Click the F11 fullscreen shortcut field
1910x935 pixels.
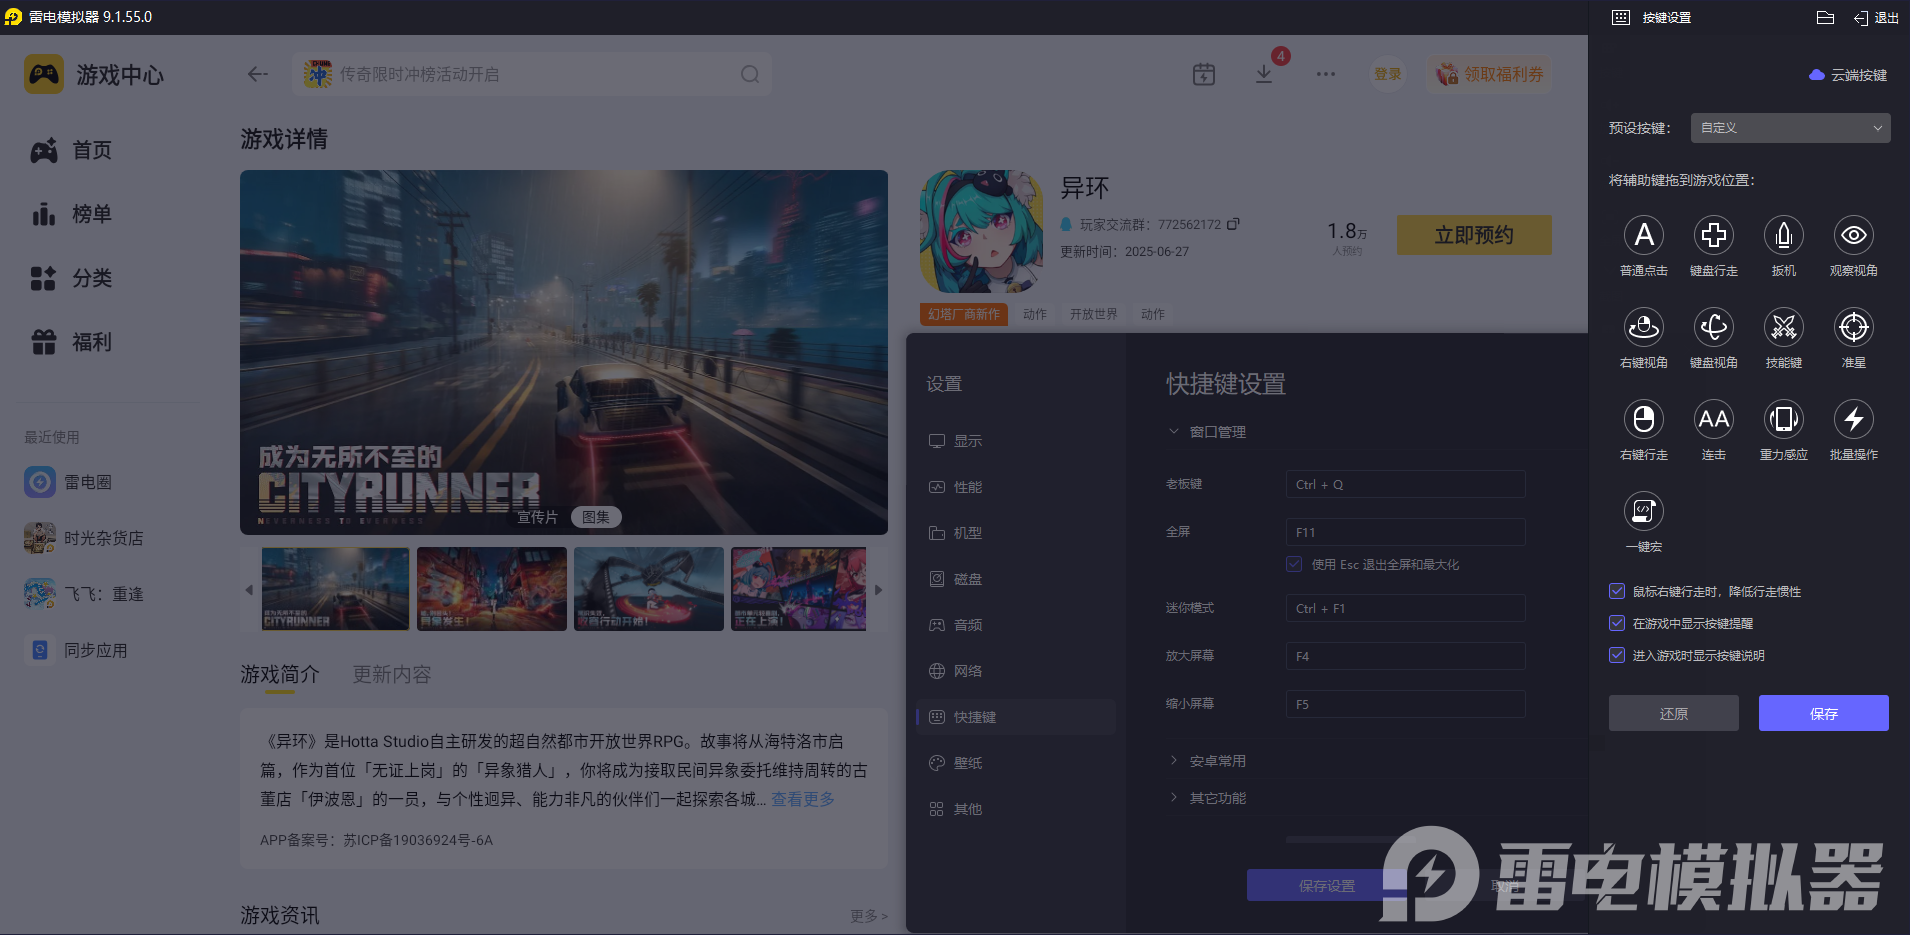tap(1404, 531)
